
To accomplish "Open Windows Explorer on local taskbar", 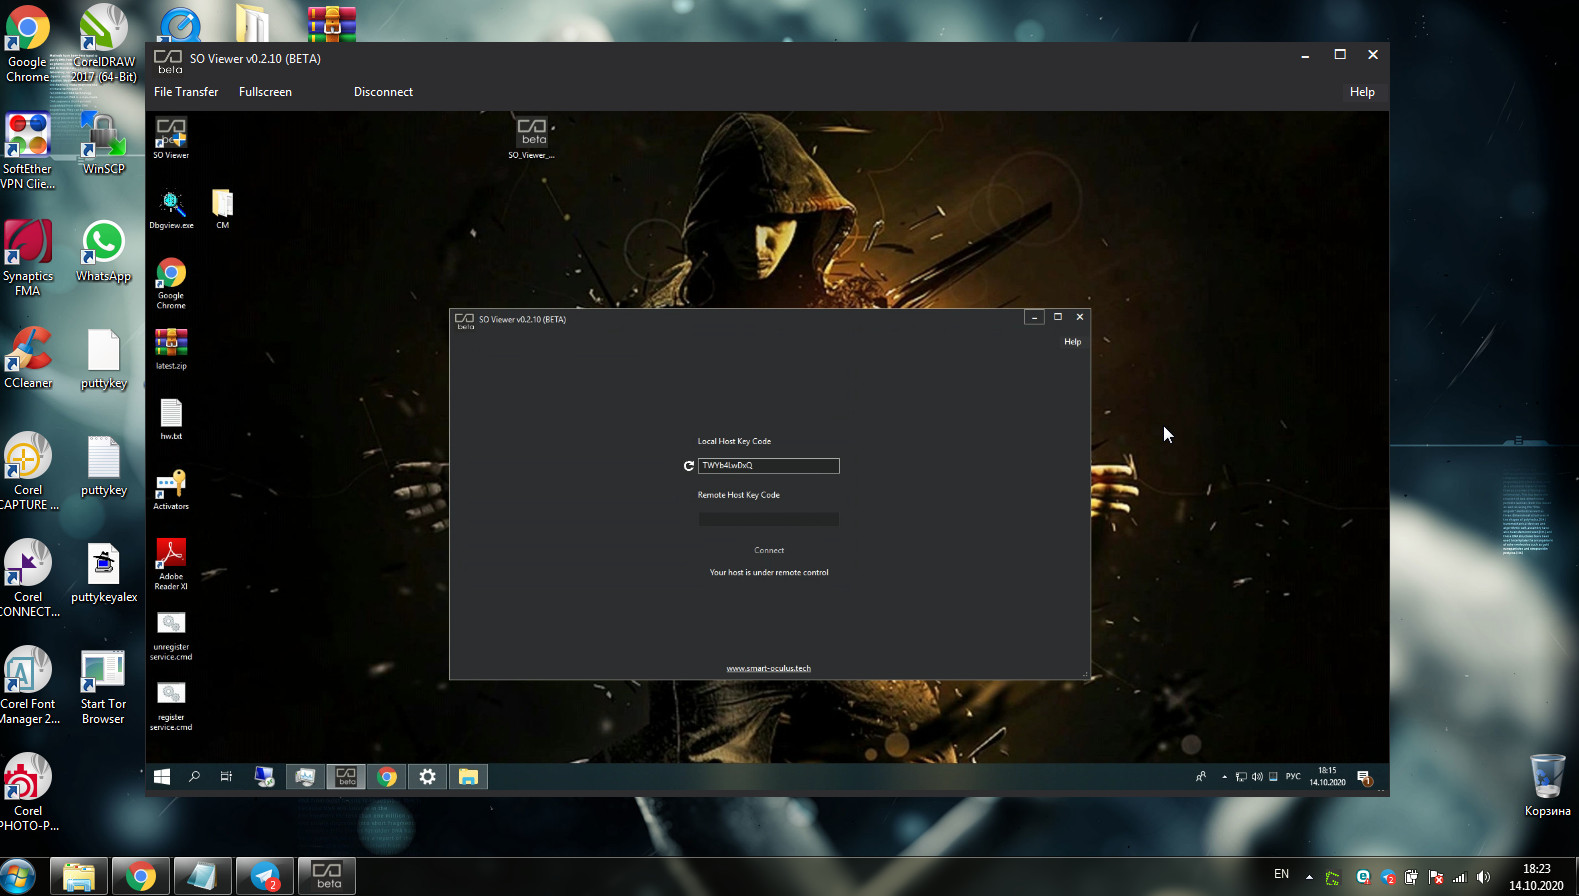I will tap(78, 877).
